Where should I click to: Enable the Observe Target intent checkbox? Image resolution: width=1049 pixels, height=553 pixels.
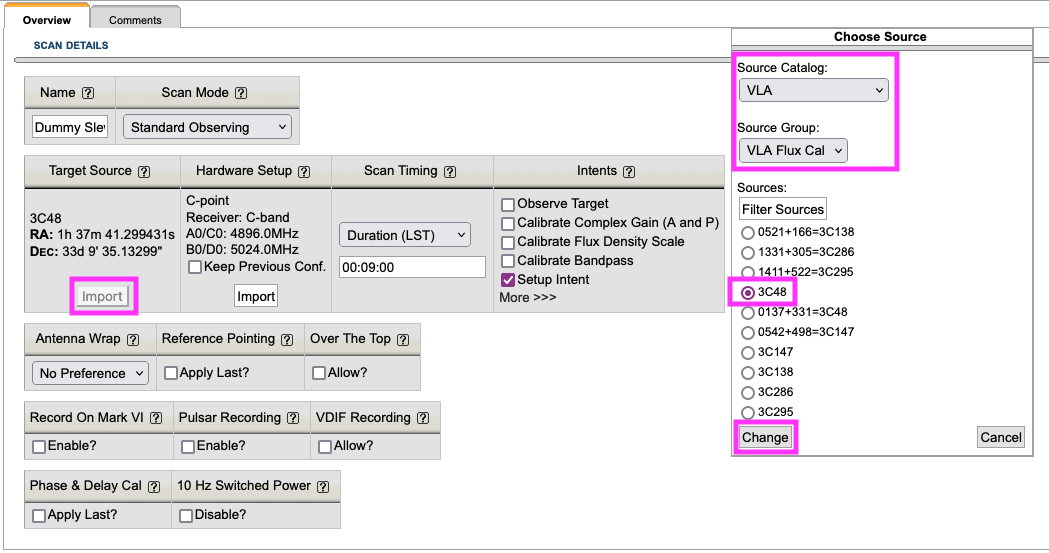tap(508, 204)
